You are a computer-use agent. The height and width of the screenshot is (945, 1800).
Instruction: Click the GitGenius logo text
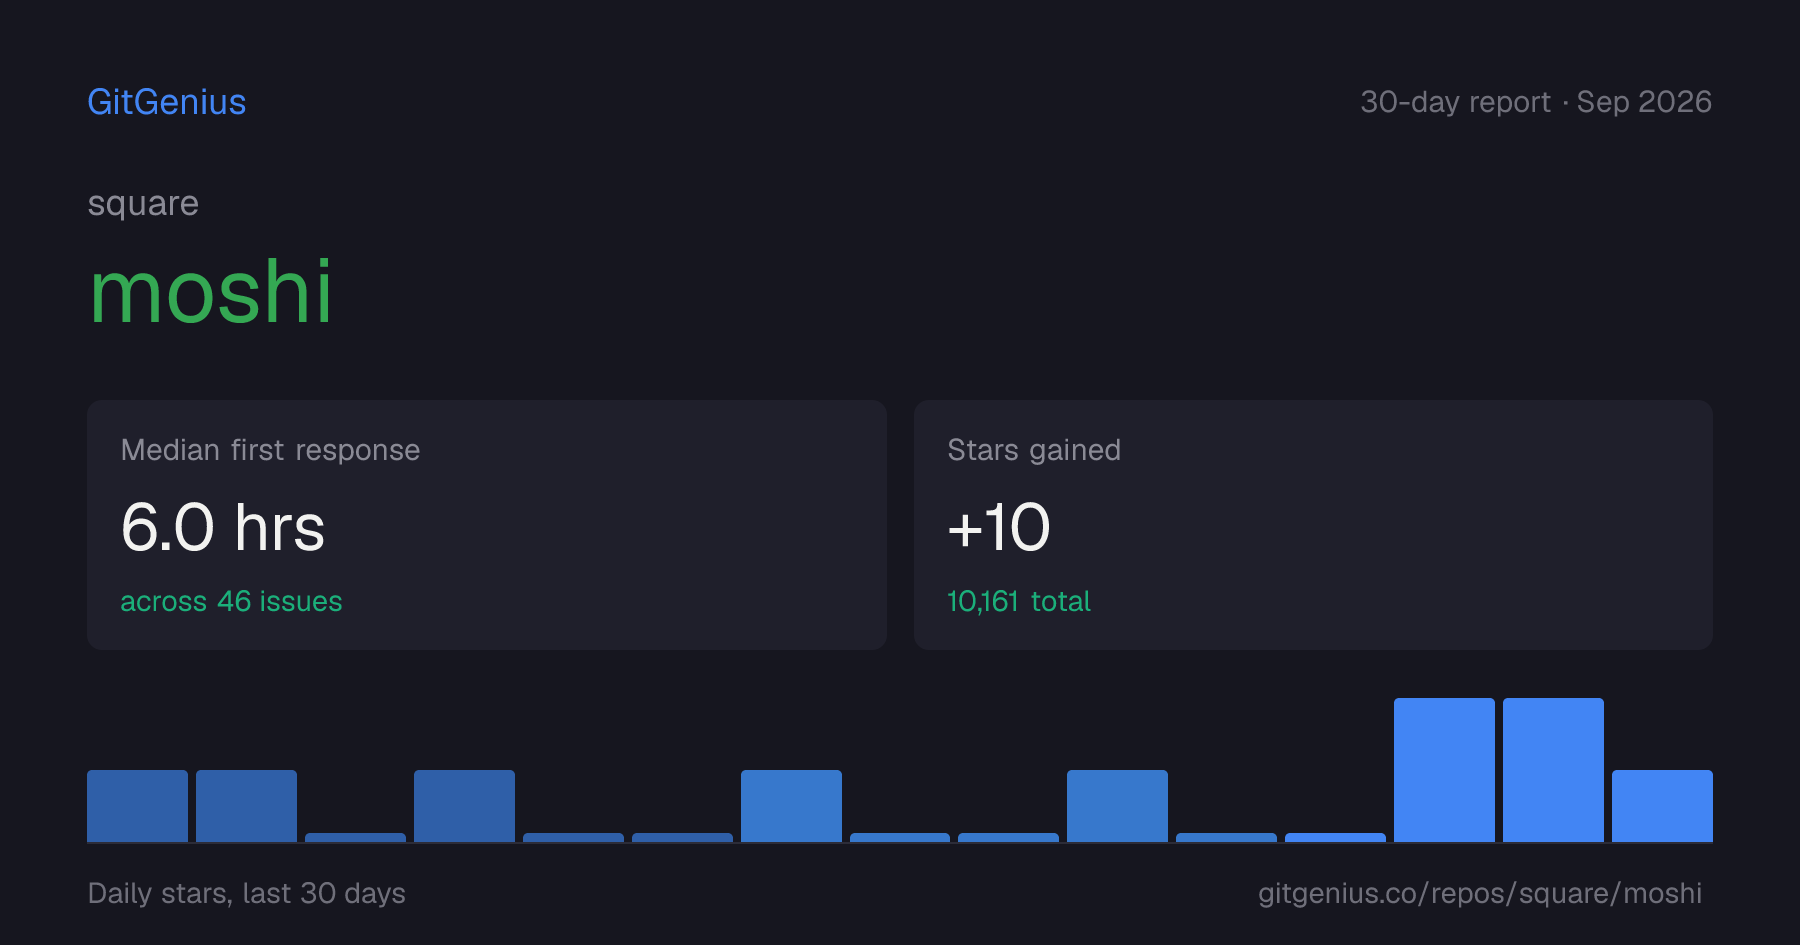(167, 102)
